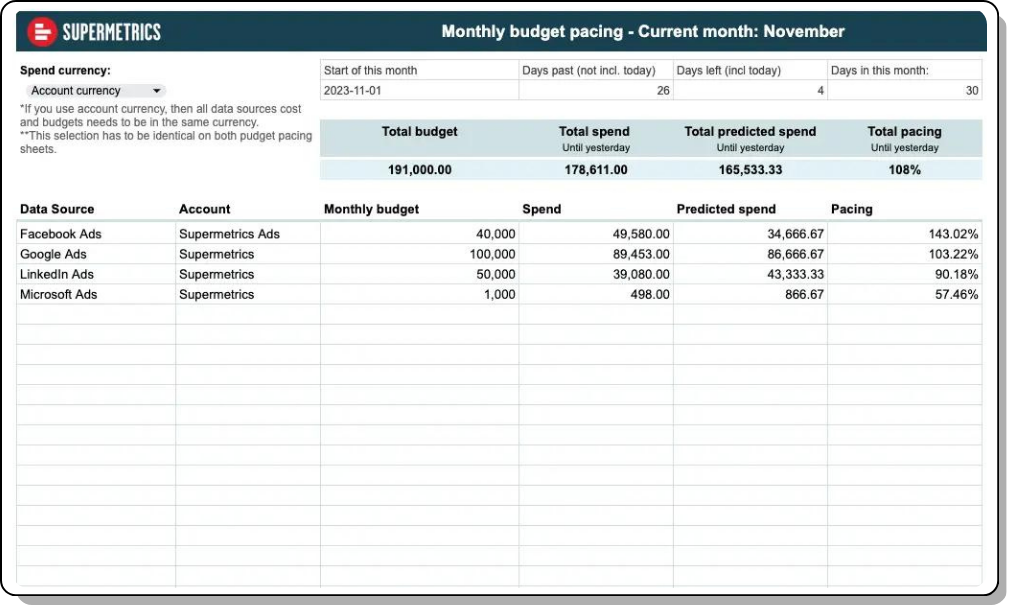This screenshot has width=1017, height=605.
Task: Open the Account currency dropdown
Action: coord(95,91)
